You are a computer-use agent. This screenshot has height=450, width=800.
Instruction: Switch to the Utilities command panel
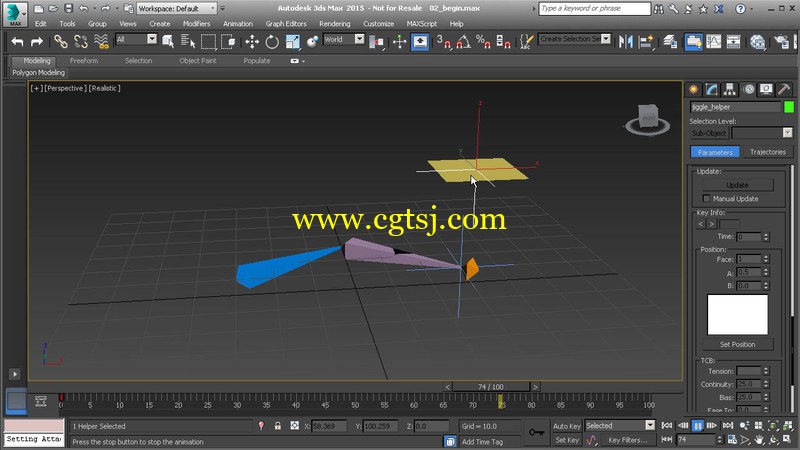[x=785, y=89]
